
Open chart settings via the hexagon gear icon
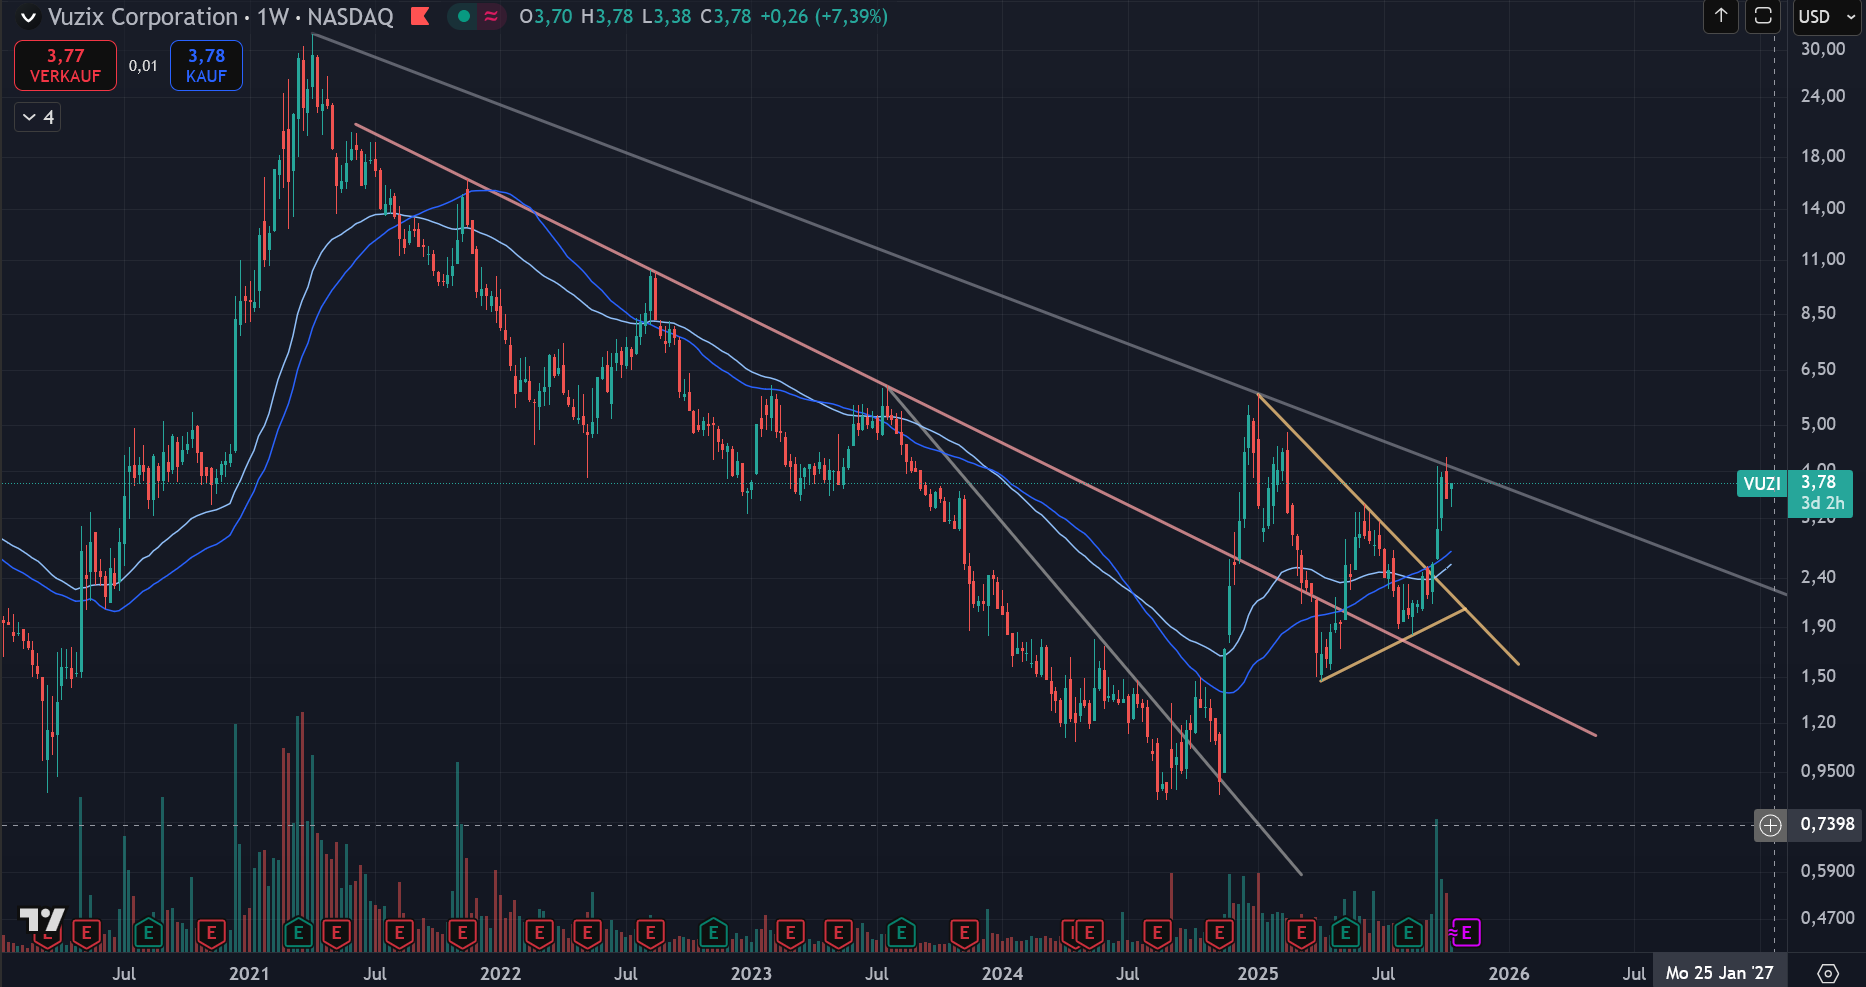coord(1828,973)
